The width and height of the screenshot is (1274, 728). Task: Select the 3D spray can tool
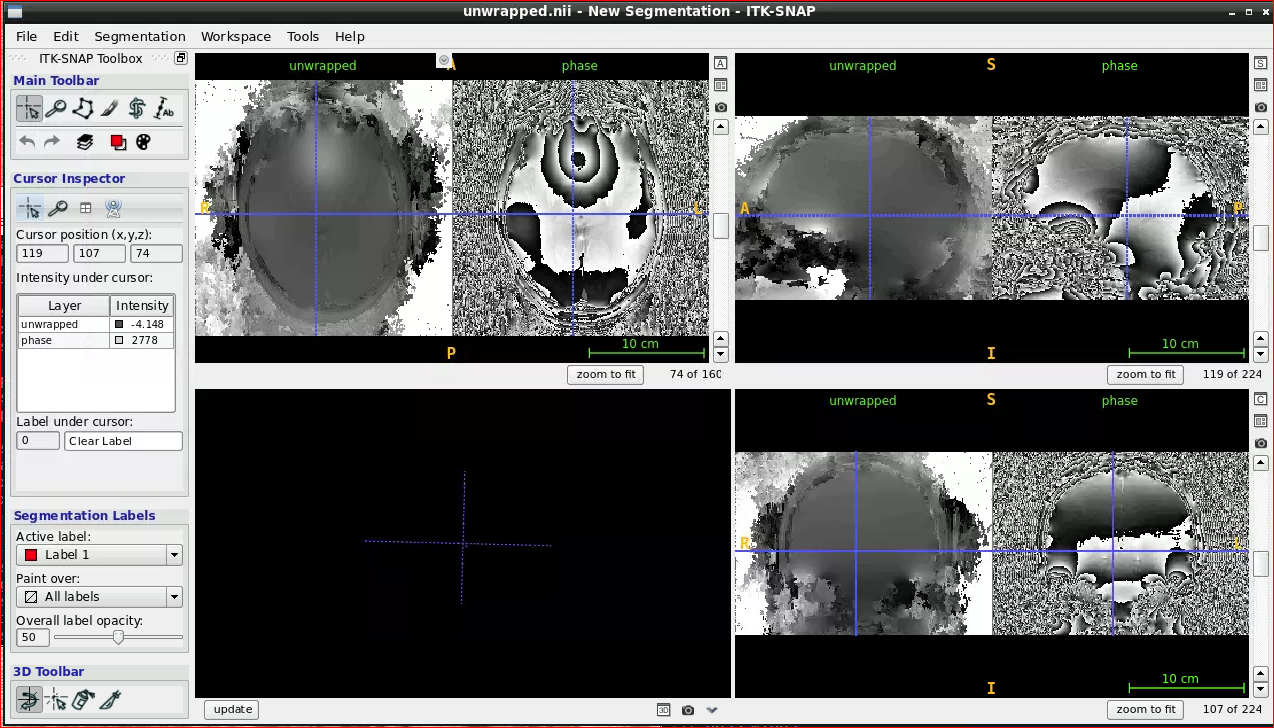click(83, 700)
